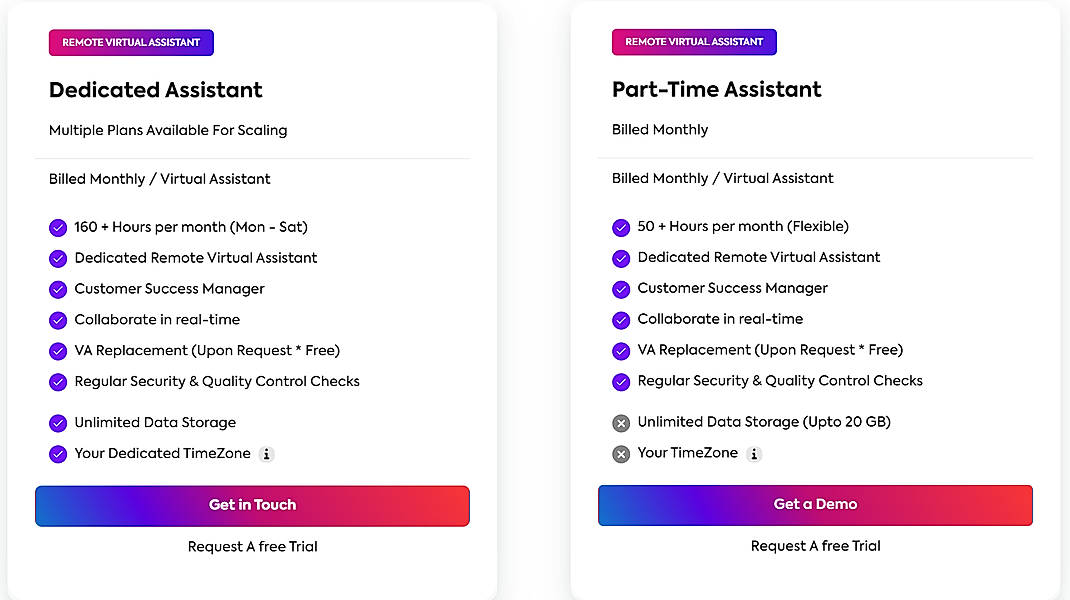Select the Part-Time Assistant plan title
Screen dimensions: 1070x600
coord(716,89)
